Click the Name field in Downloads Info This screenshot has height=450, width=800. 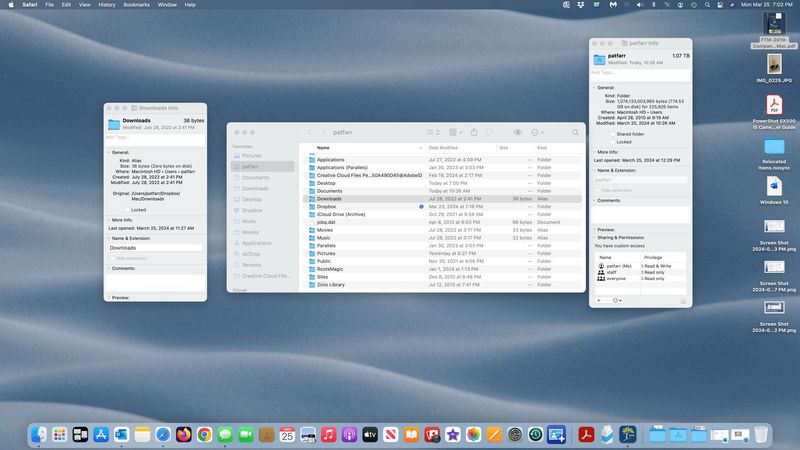[156, 247]
